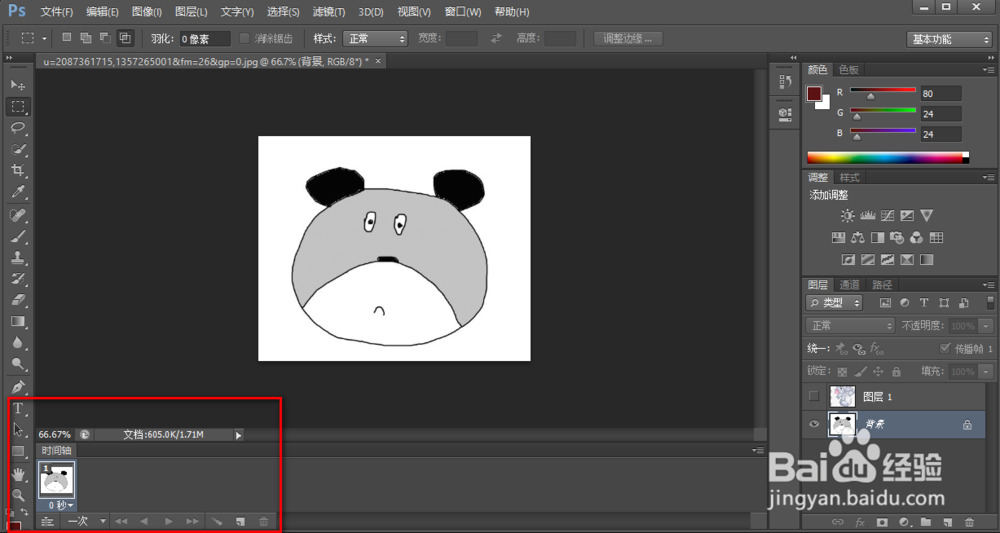
Task: Open the History panel icon
Action: (785, 82)
